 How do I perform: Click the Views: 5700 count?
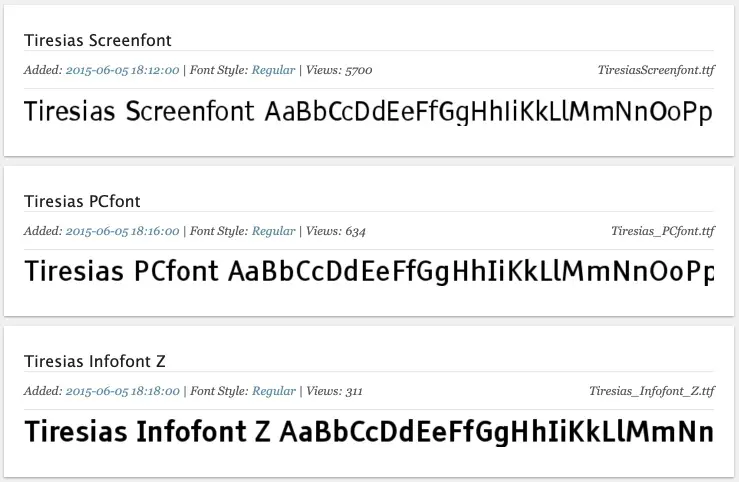339,70
